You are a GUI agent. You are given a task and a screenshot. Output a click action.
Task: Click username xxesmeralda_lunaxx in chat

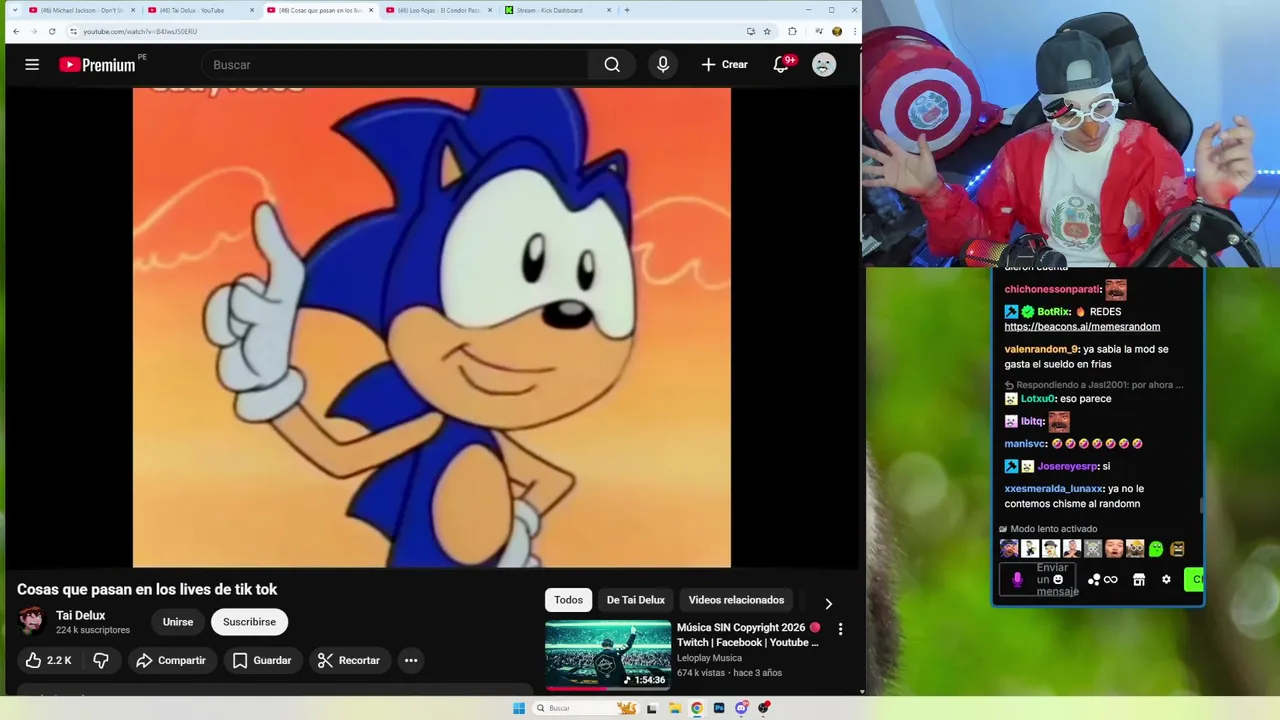tap(1053, 489)
